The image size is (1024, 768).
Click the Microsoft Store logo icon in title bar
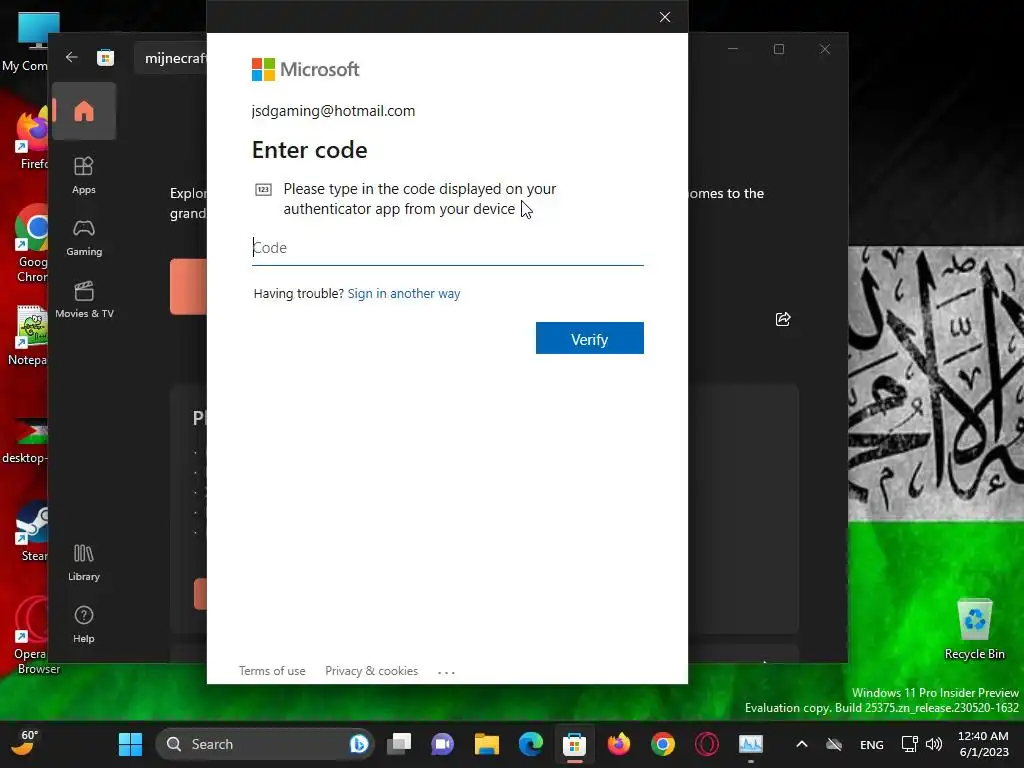click(x=105, y=57)
